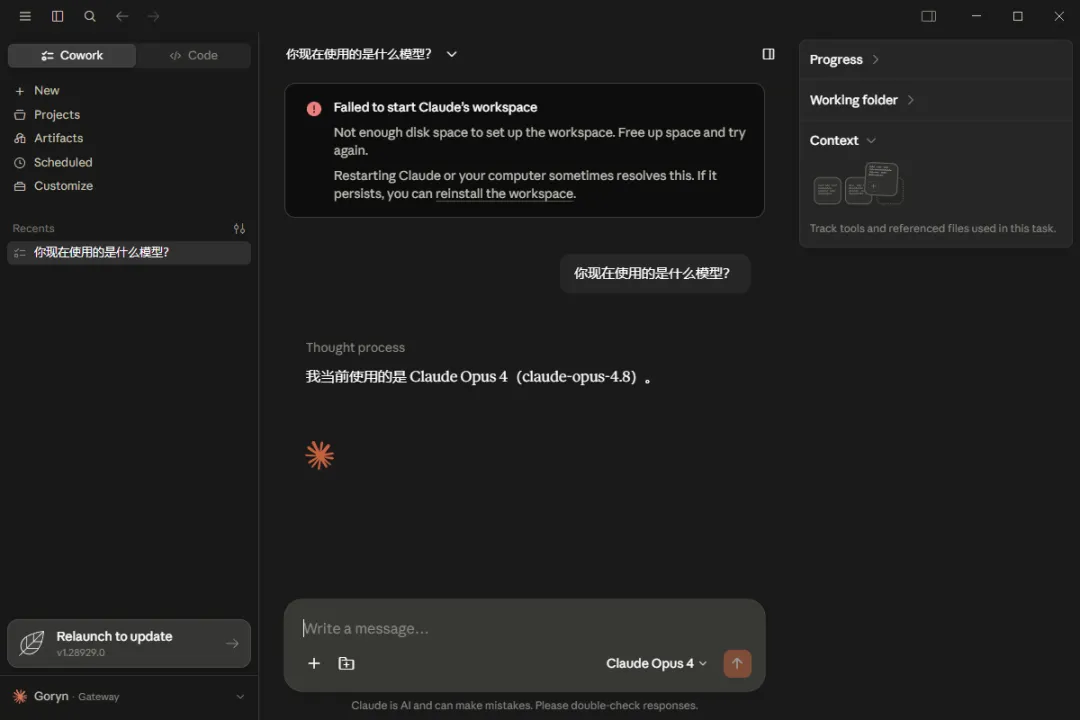
Task: Click the user message bubble
Action: coord(654,274)
